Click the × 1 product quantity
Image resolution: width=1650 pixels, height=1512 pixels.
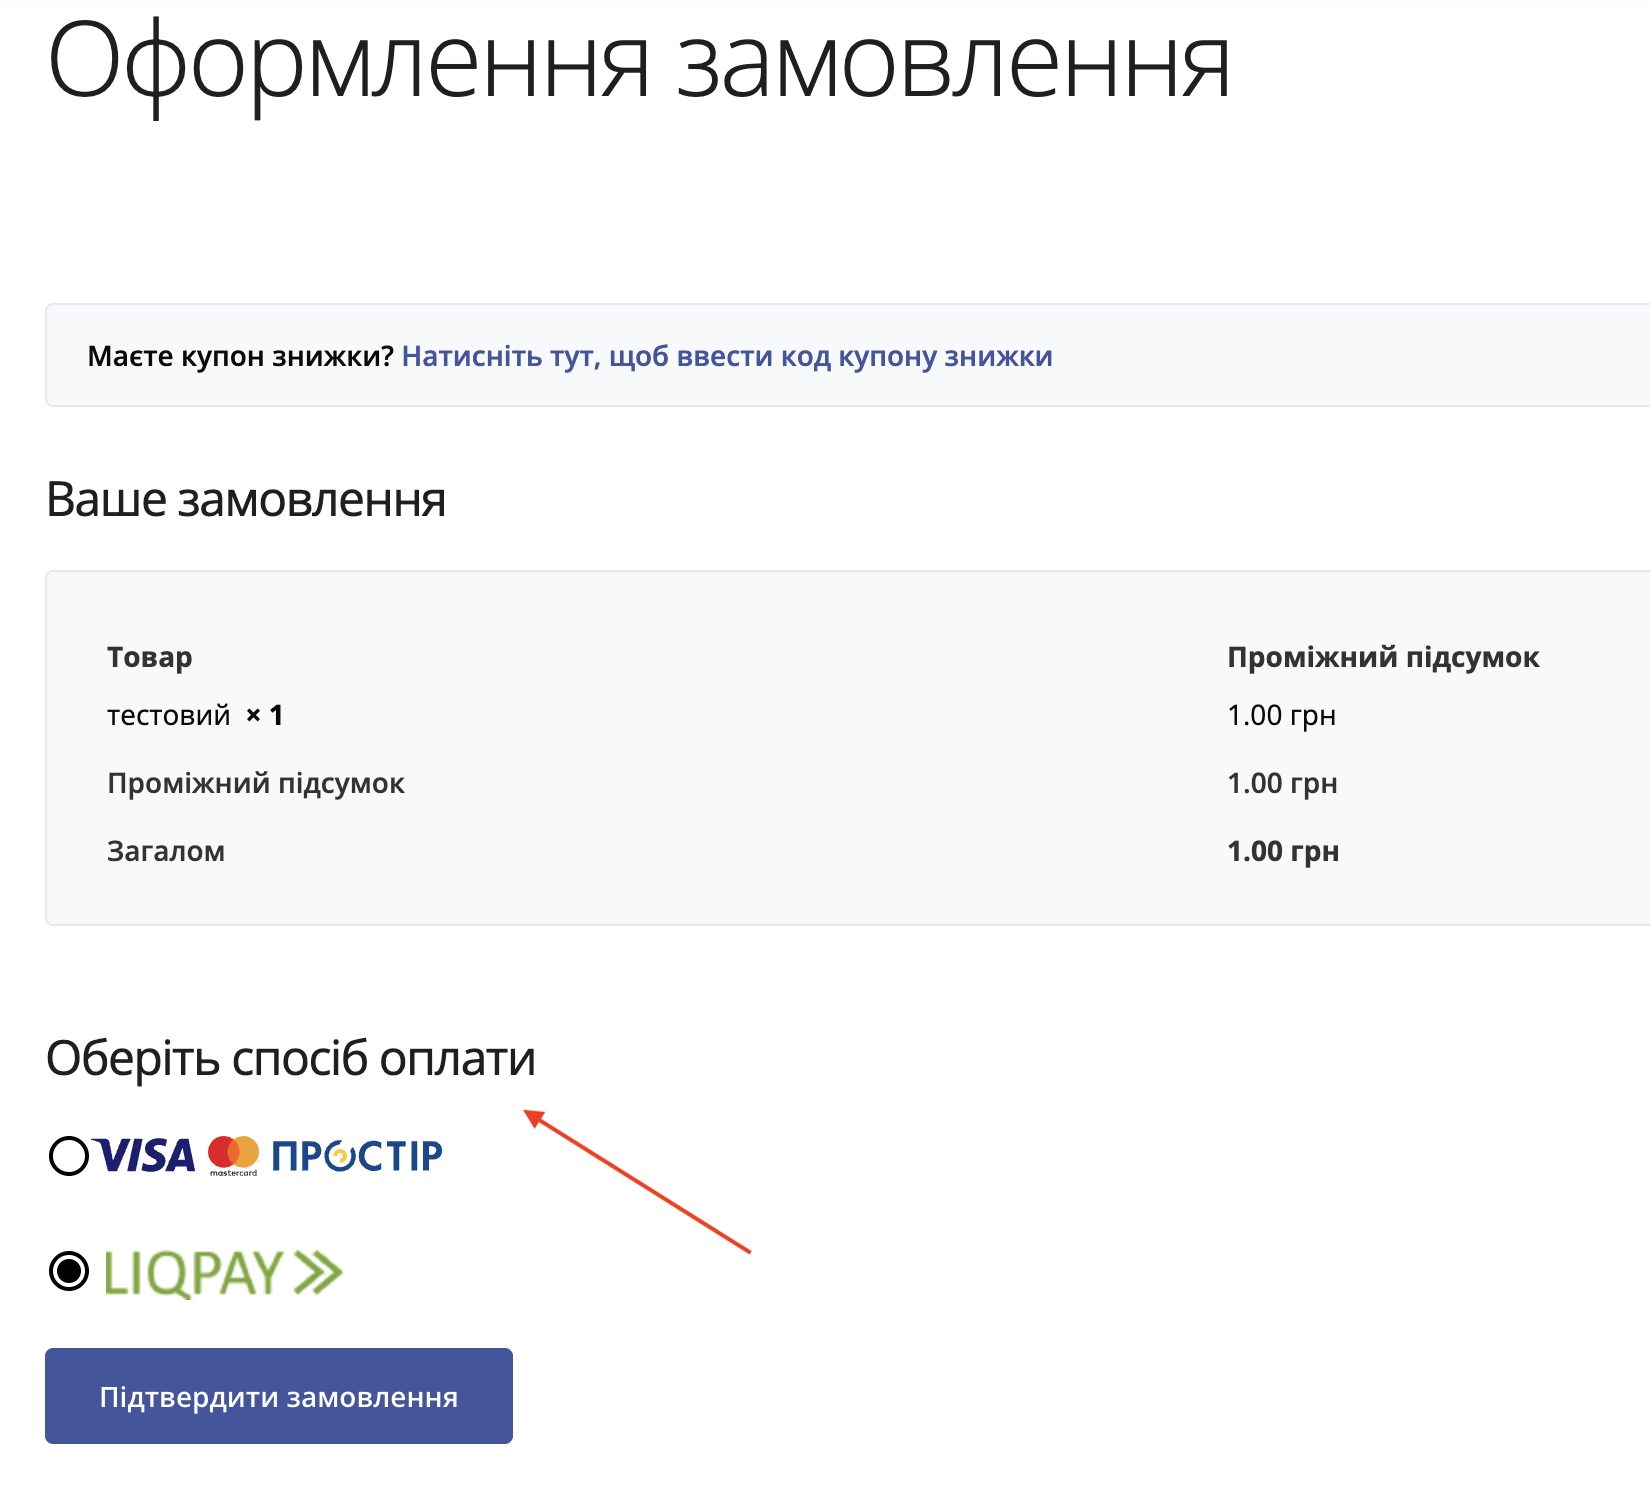[265, 716]
